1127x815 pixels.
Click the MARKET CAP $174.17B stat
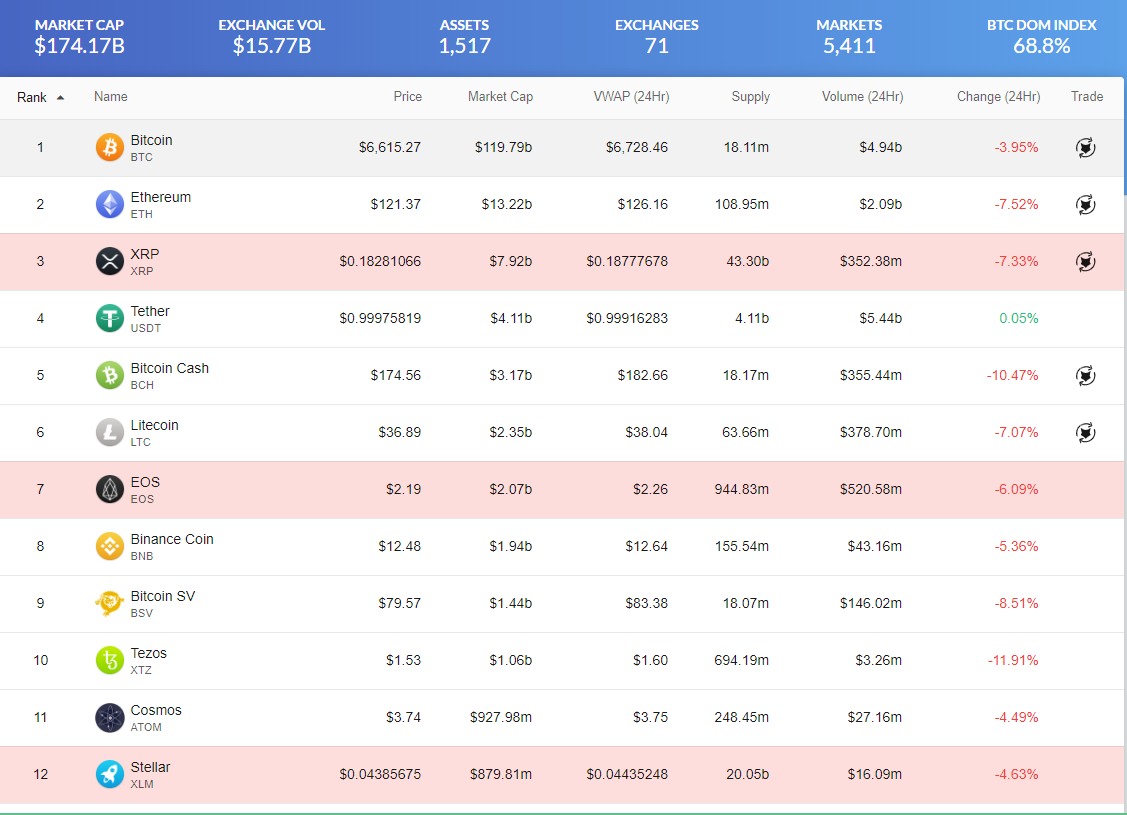pyautogui.click(x=80, y=37)
